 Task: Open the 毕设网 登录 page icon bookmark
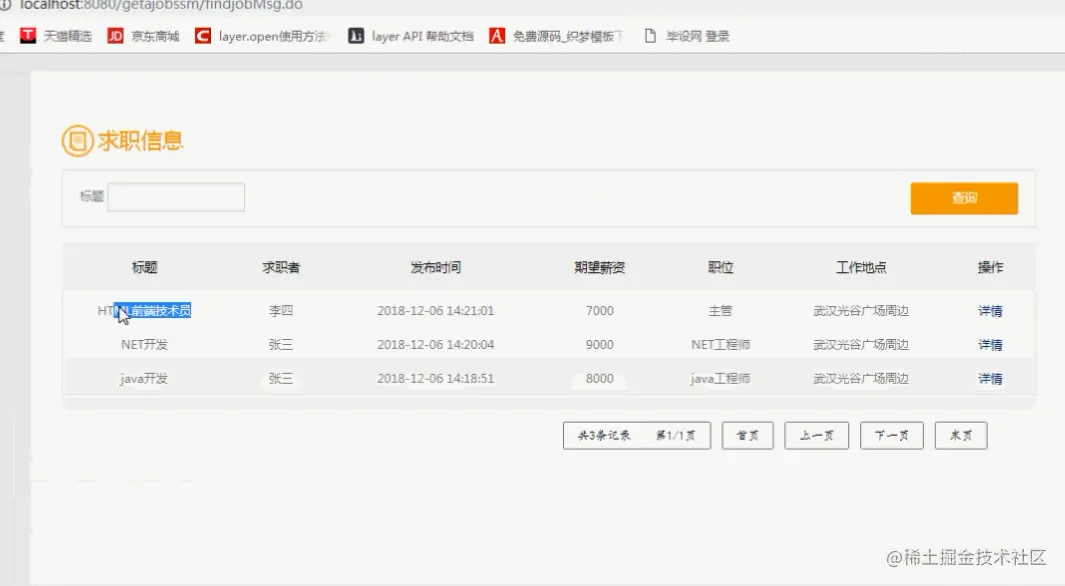point(650,36)
